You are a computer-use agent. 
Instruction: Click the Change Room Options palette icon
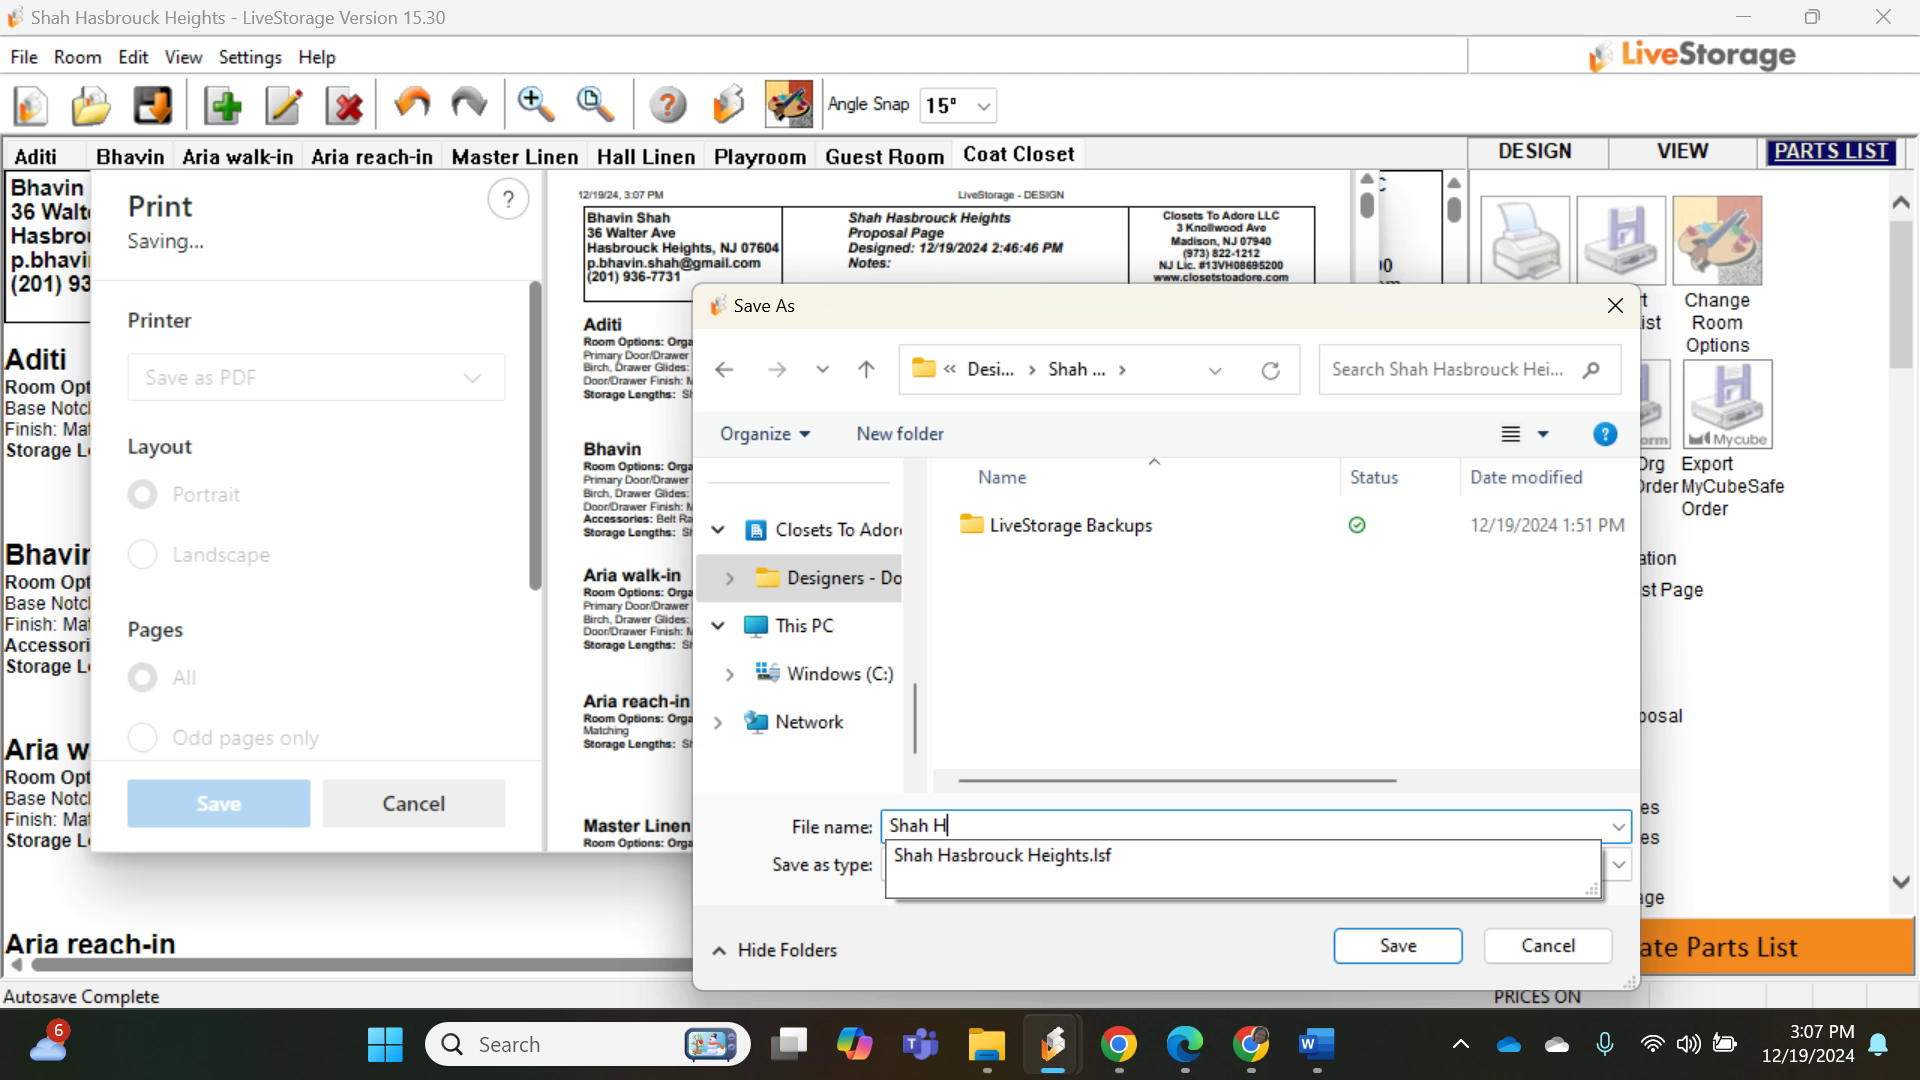pos(1717,241)
